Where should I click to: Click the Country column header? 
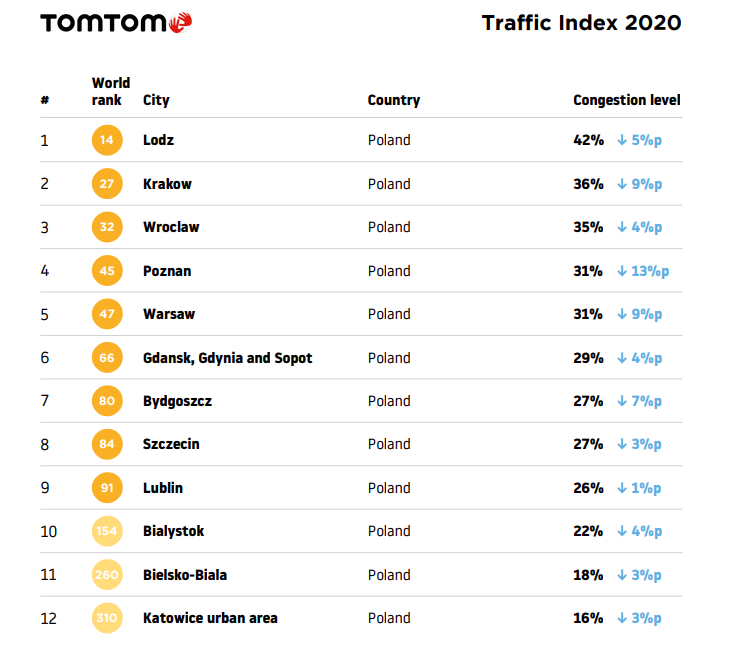pyautogui.click(x=393, y=100)
